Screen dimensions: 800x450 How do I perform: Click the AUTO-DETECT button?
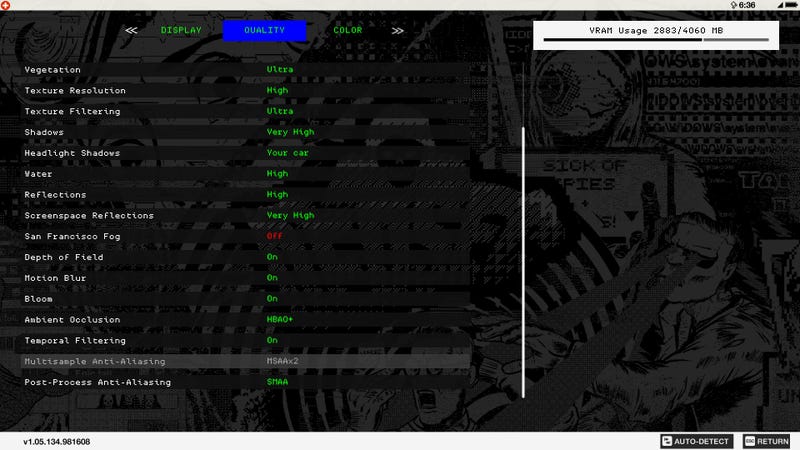(696, 441)
